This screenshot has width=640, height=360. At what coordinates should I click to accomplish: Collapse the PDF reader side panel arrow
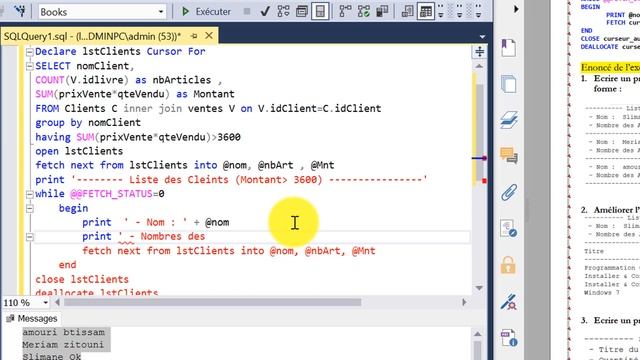click(516, 9)
